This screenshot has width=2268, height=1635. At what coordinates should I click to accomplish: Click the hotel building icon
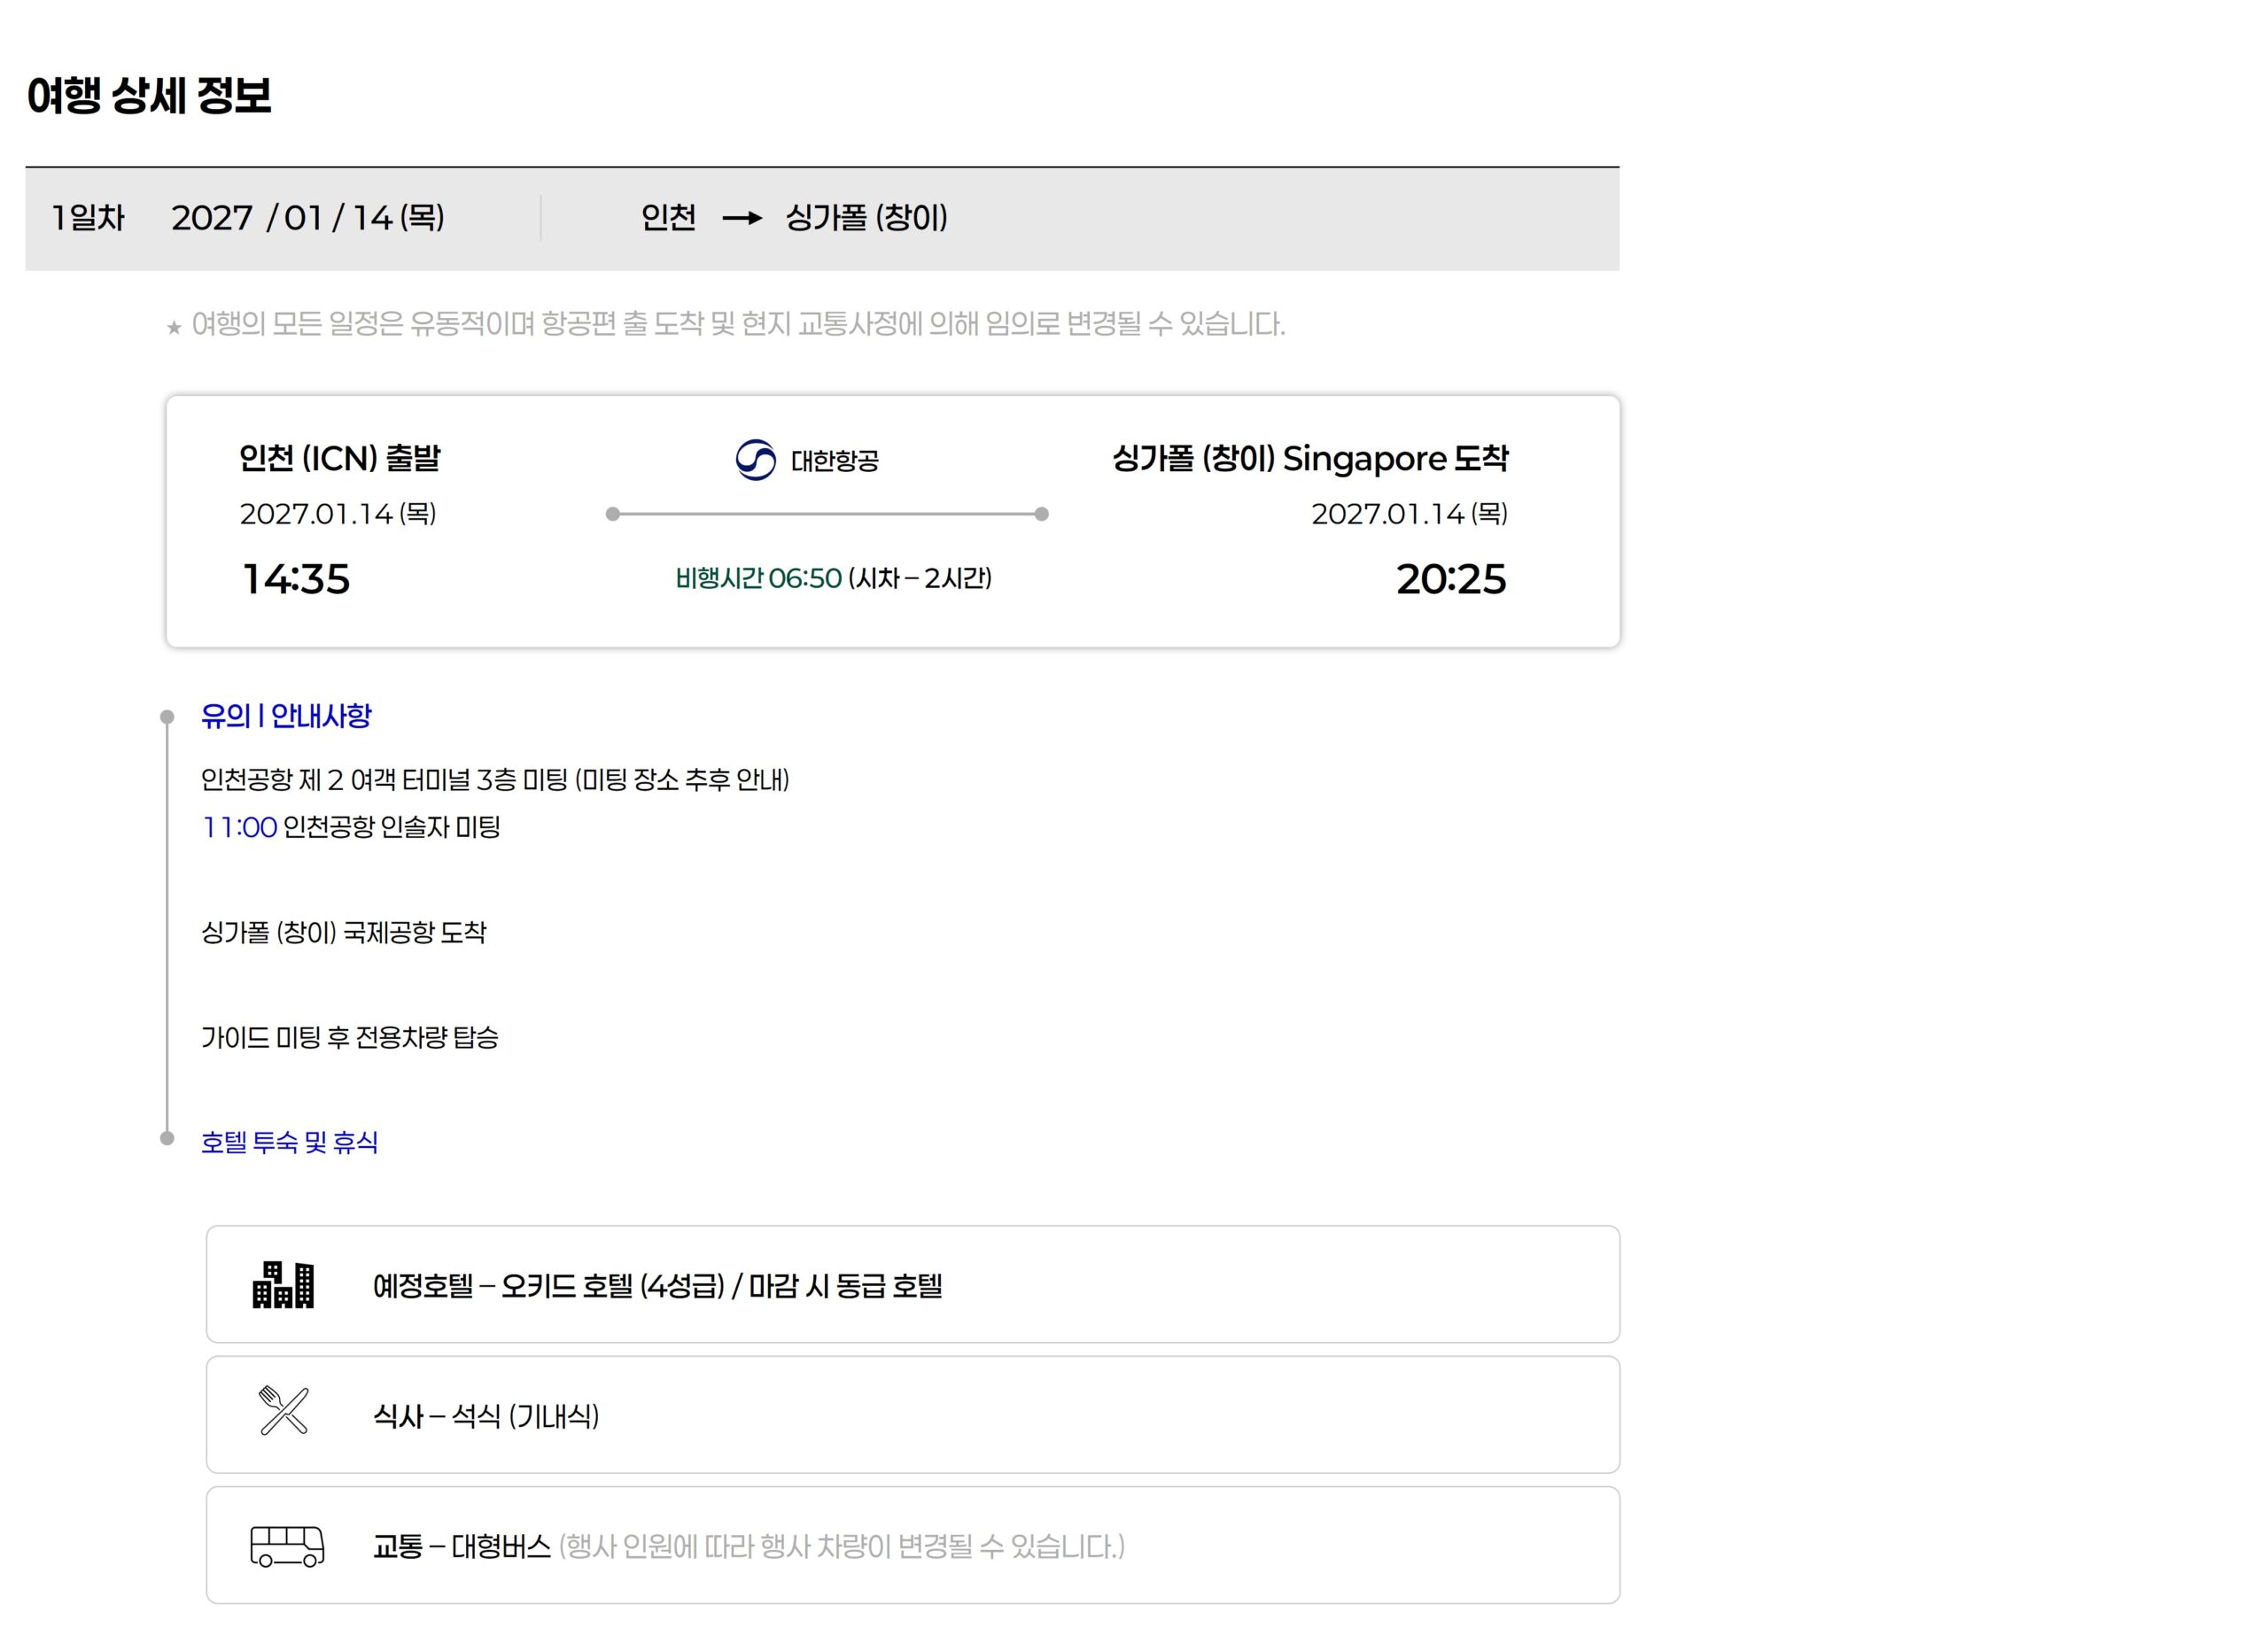(x=283, y=1285)
